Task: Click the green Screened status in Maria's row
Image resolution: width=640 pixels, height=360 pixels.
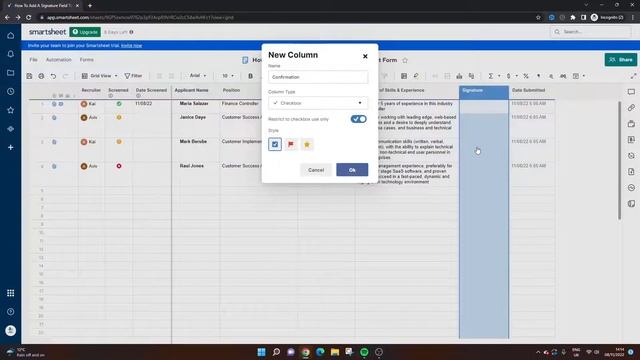Action: 119,104
